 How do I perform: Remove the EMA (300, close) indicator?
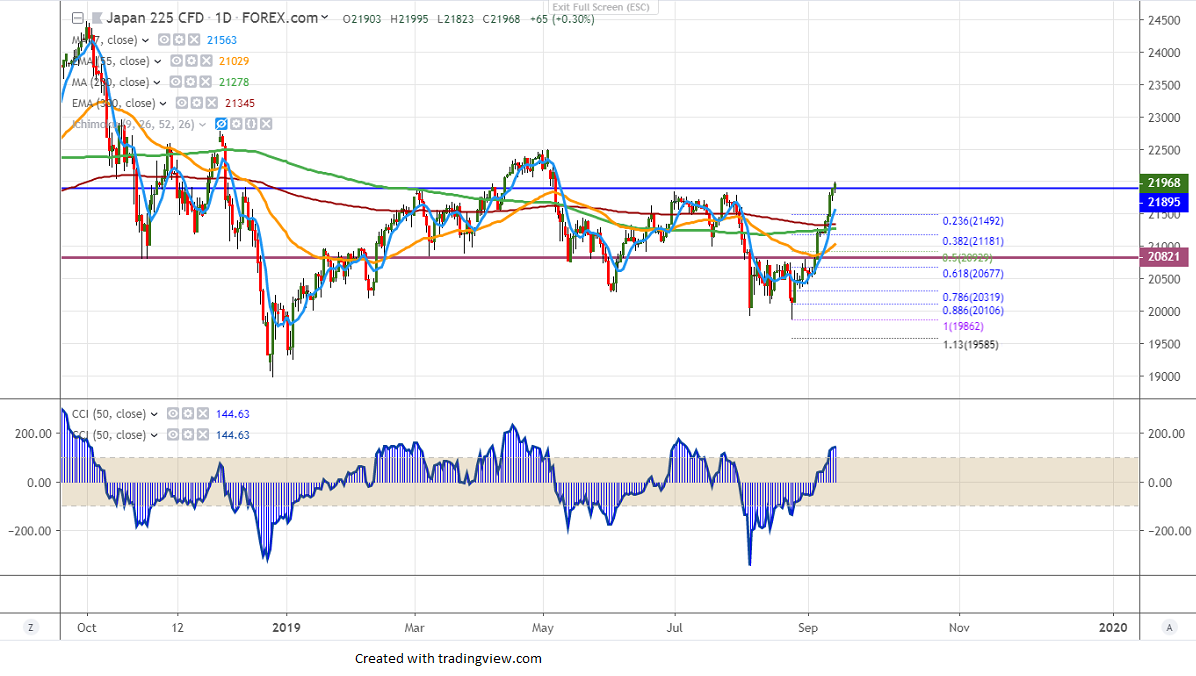tap(211, 103)
